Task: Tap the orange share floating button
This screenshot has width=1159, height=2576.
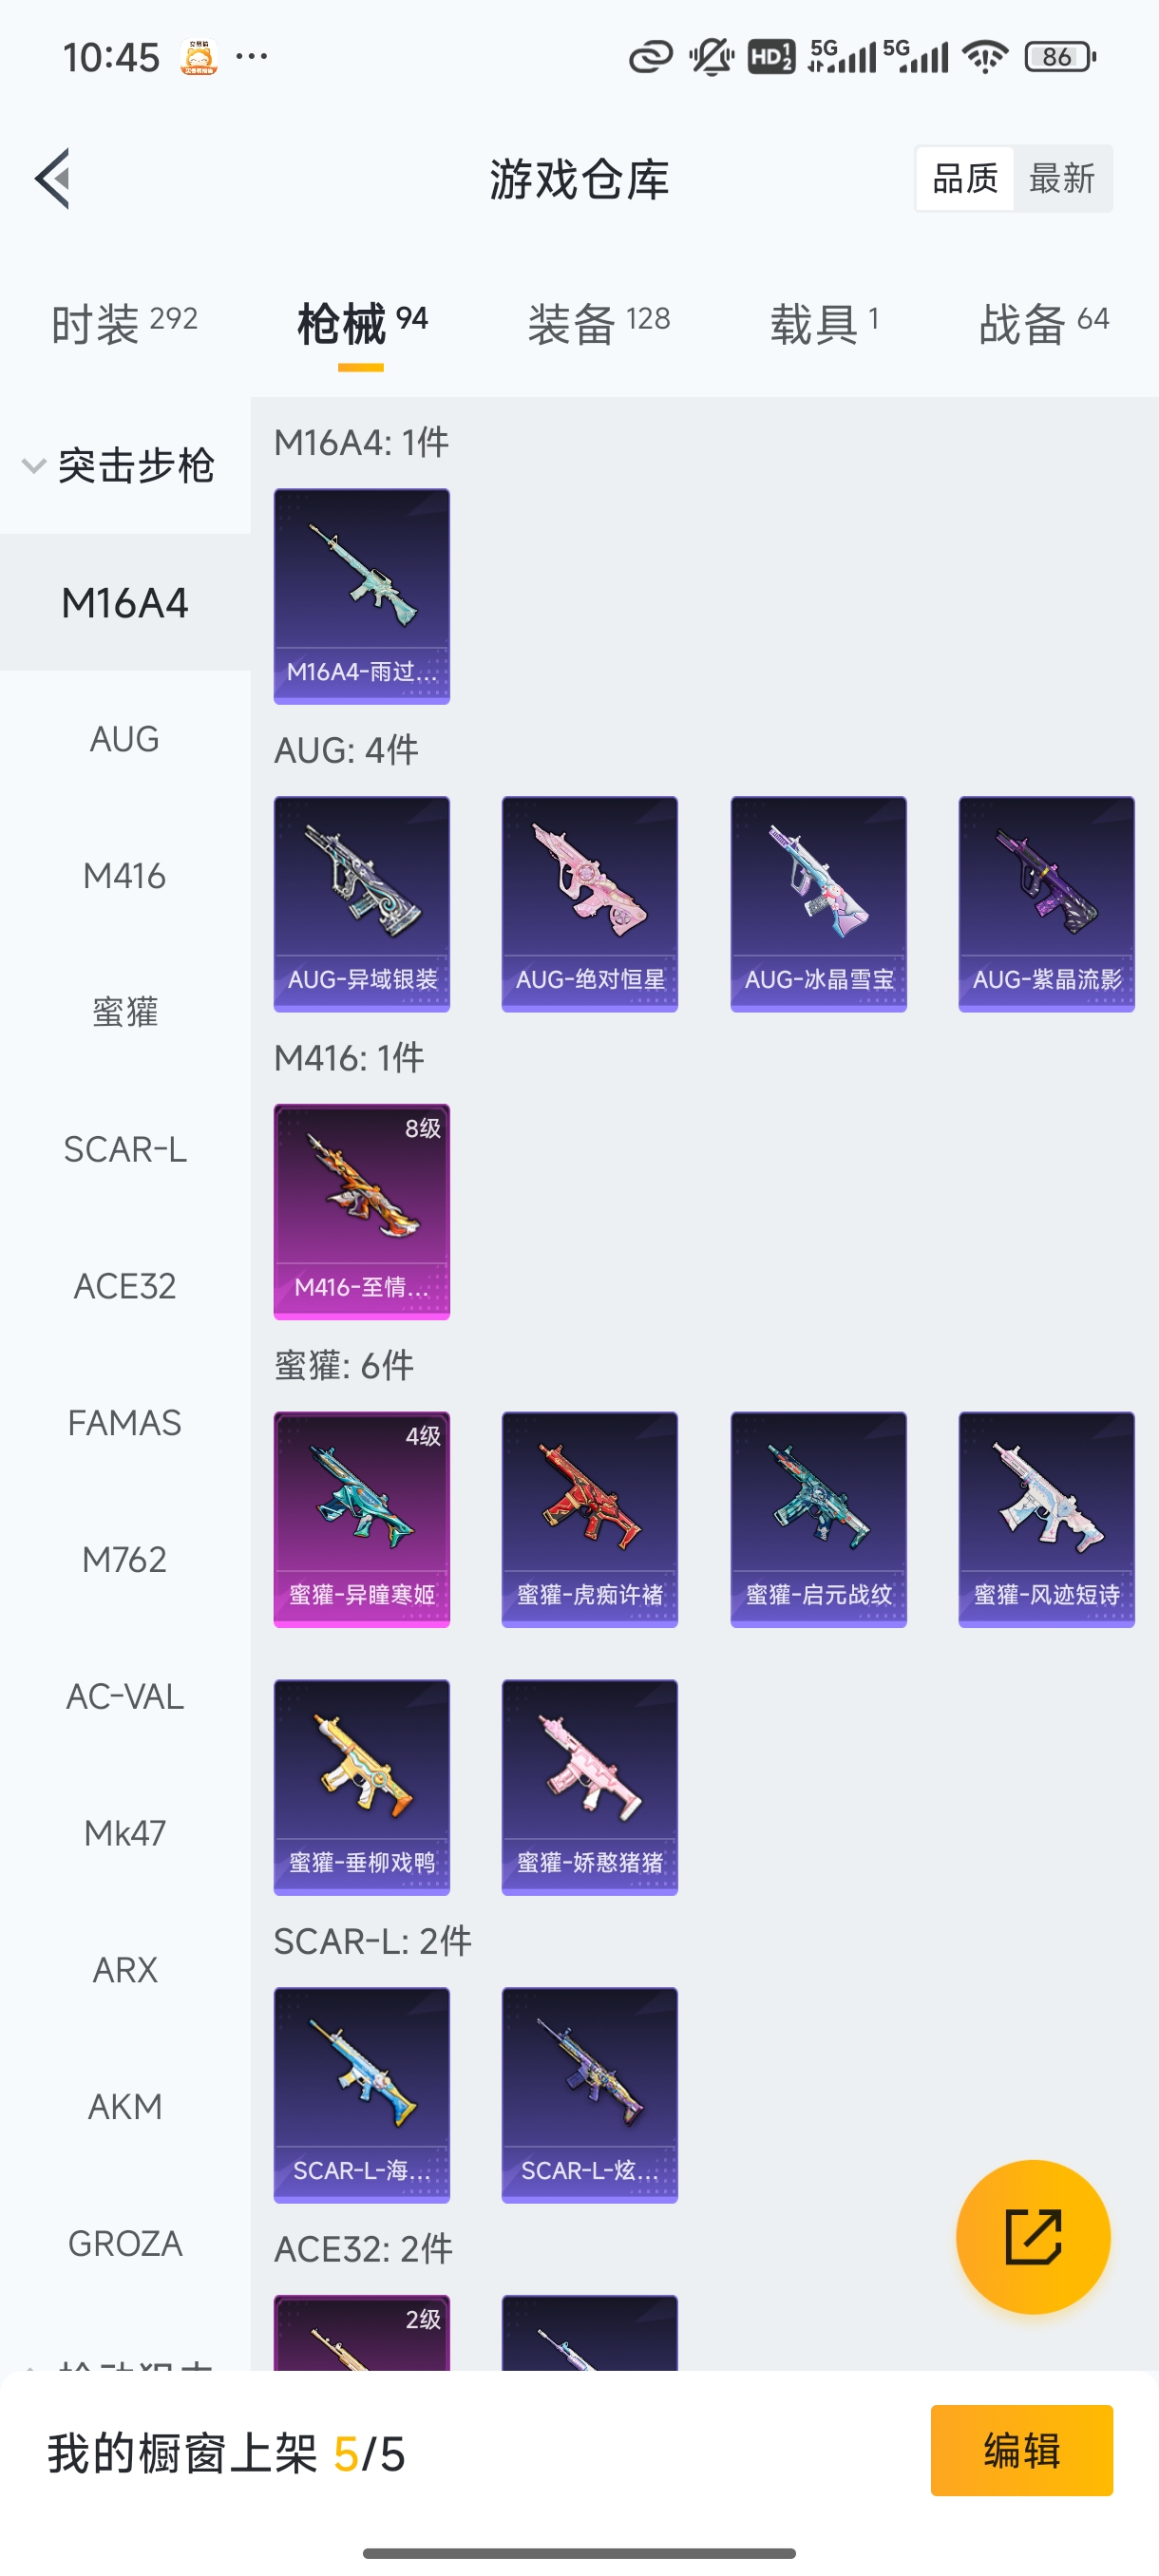Action: [x=1033, y=2236]
